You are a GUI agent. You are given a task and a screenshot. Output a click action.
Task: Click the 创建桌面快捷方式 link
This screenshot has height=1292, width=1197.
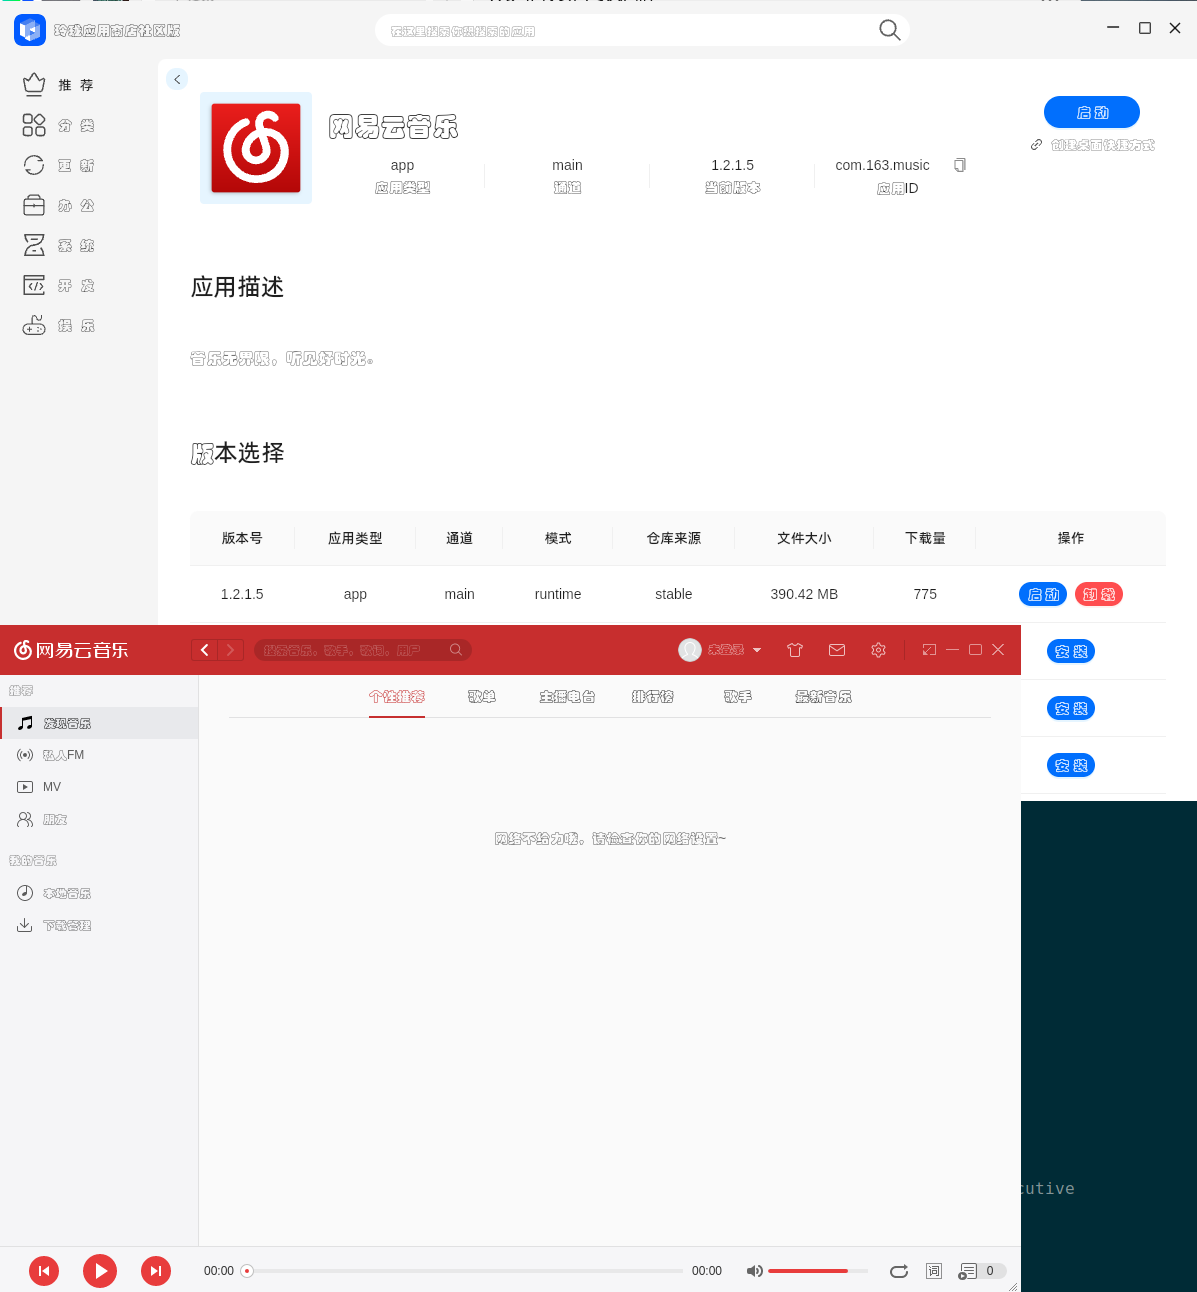tap(1093, 145)
